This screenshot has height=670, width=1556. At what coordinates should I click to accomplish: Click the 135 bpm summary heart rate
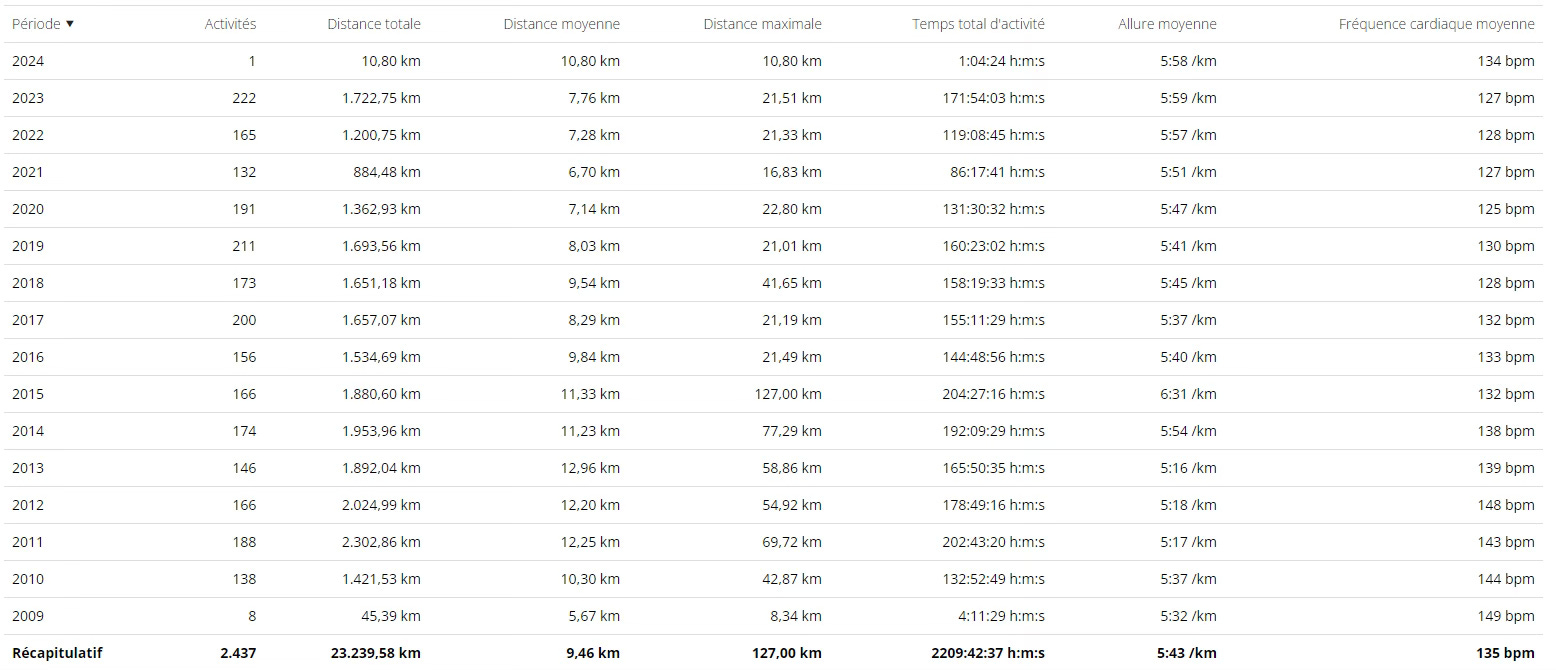tap(1505, 653)
